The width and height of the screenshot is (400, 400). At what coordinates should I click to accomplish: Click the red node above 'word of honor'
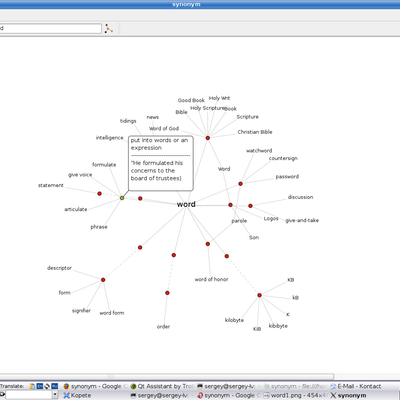click(208, 244)
